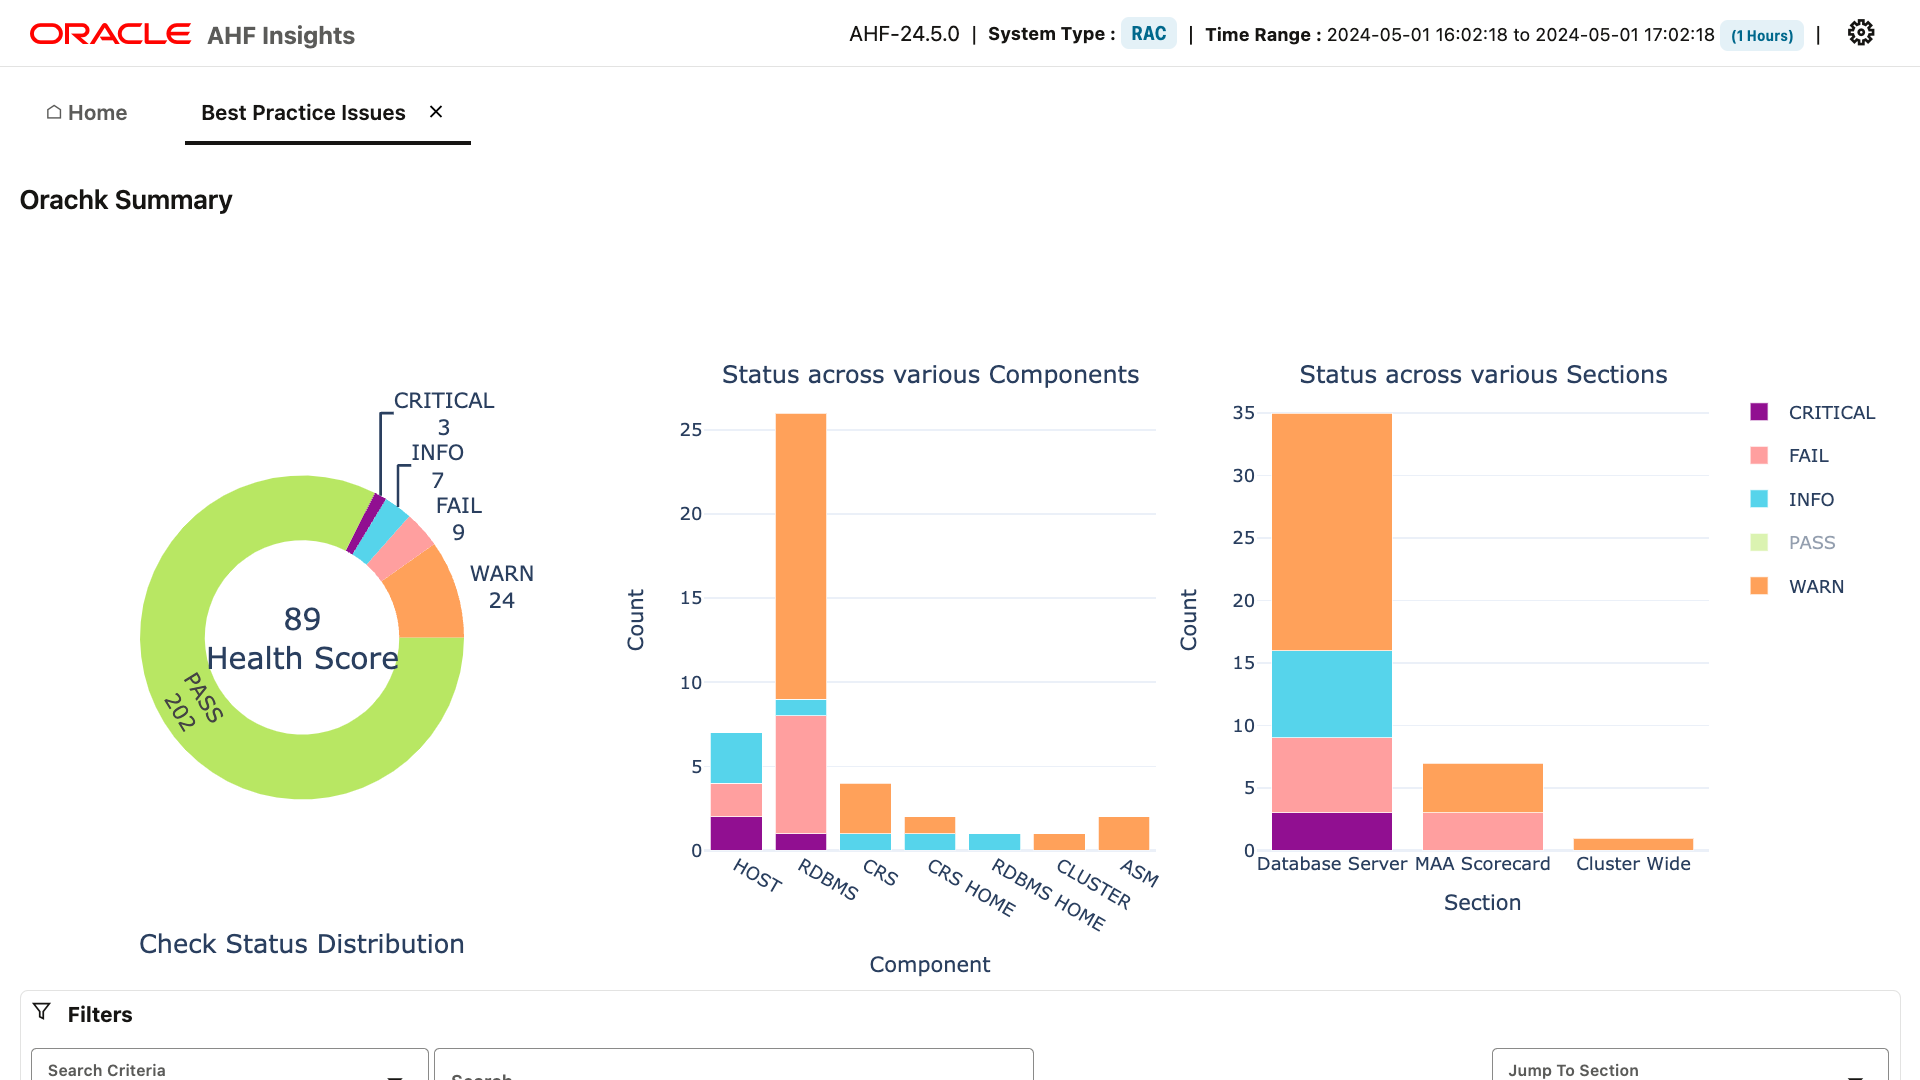Open settings via the gear icon
1920x1080 pixels.
[1861, 32]
